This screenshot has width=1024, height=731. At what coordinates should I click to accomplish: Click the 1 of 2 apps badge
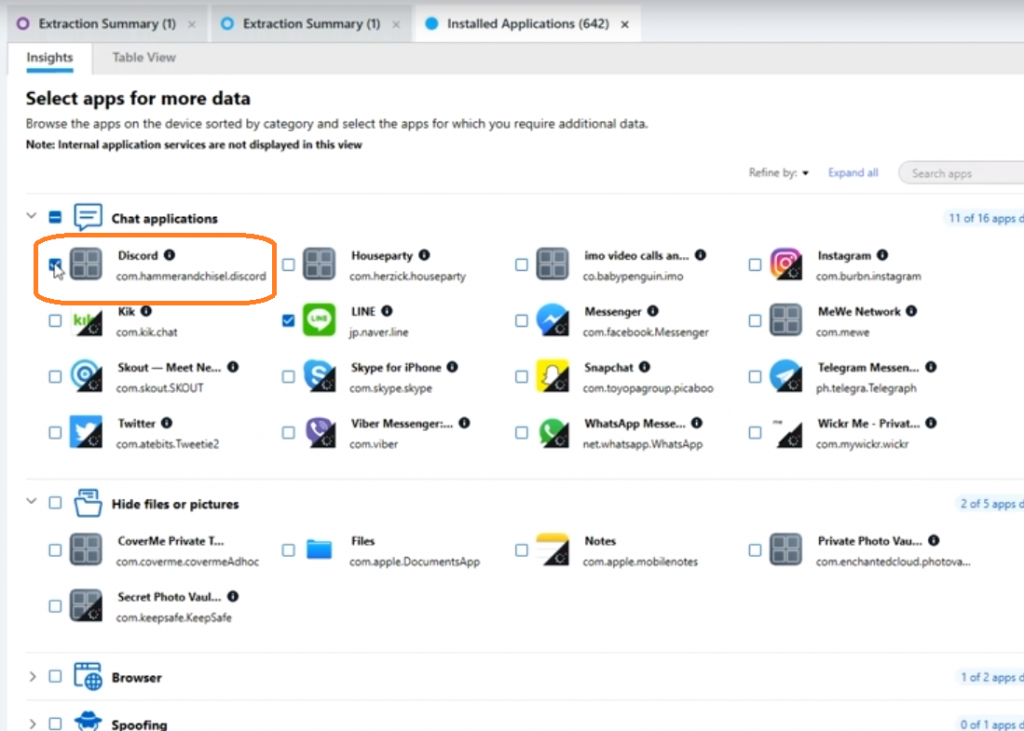point(989,677)
